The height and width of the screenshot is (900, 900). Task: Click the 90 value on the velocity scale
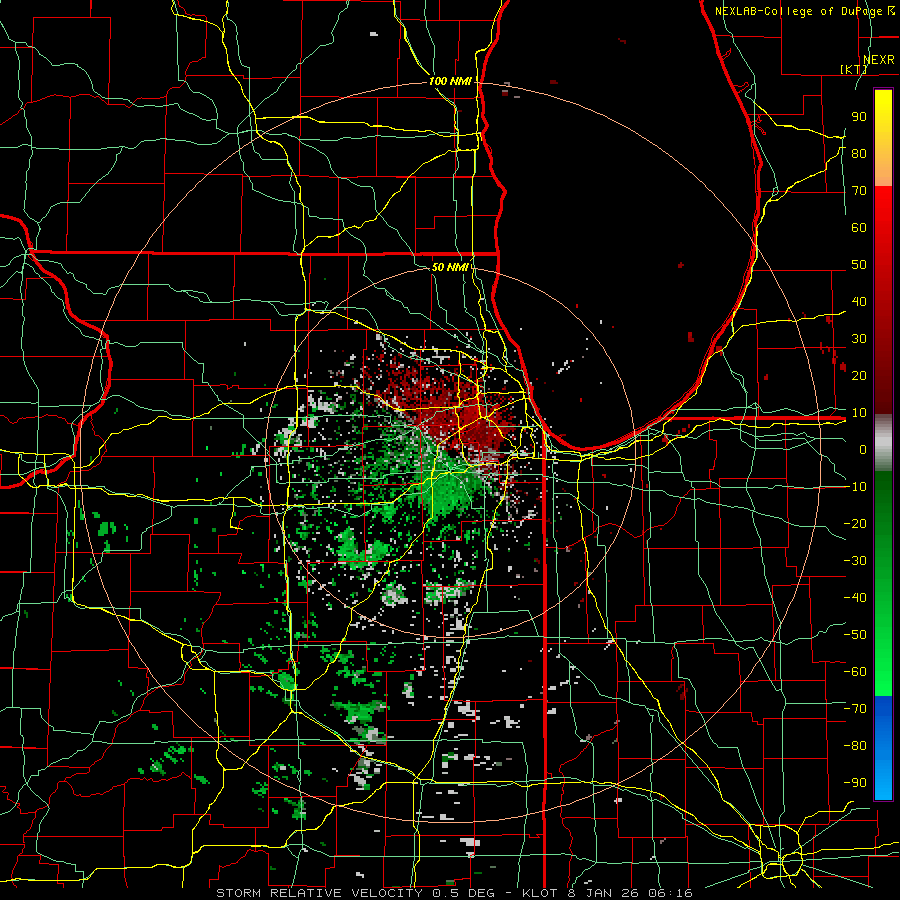tap(859, 117)
